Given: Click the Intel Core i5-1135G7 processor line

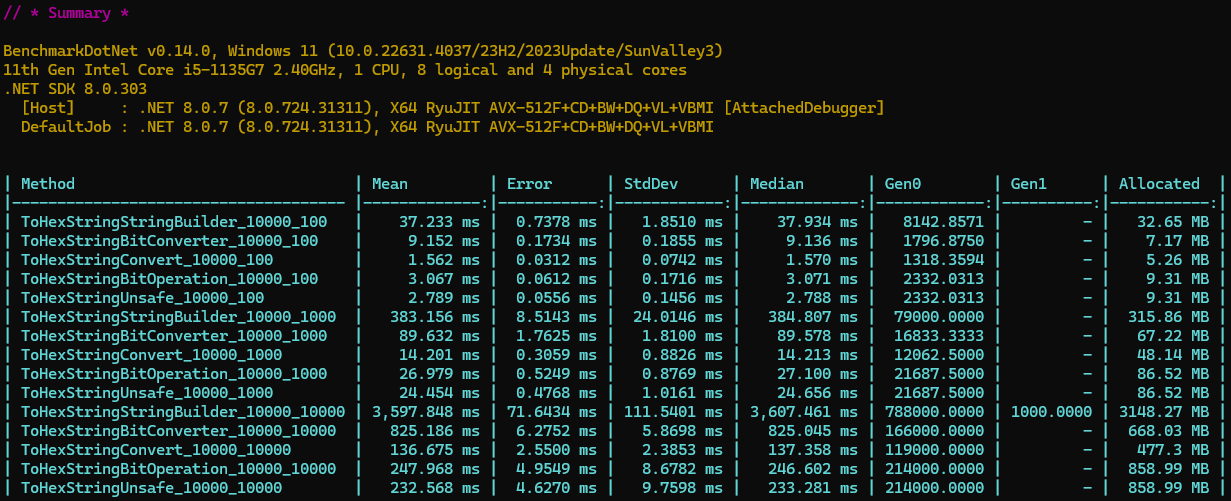Looking at the screenshot, I should [x=345, y=70].
